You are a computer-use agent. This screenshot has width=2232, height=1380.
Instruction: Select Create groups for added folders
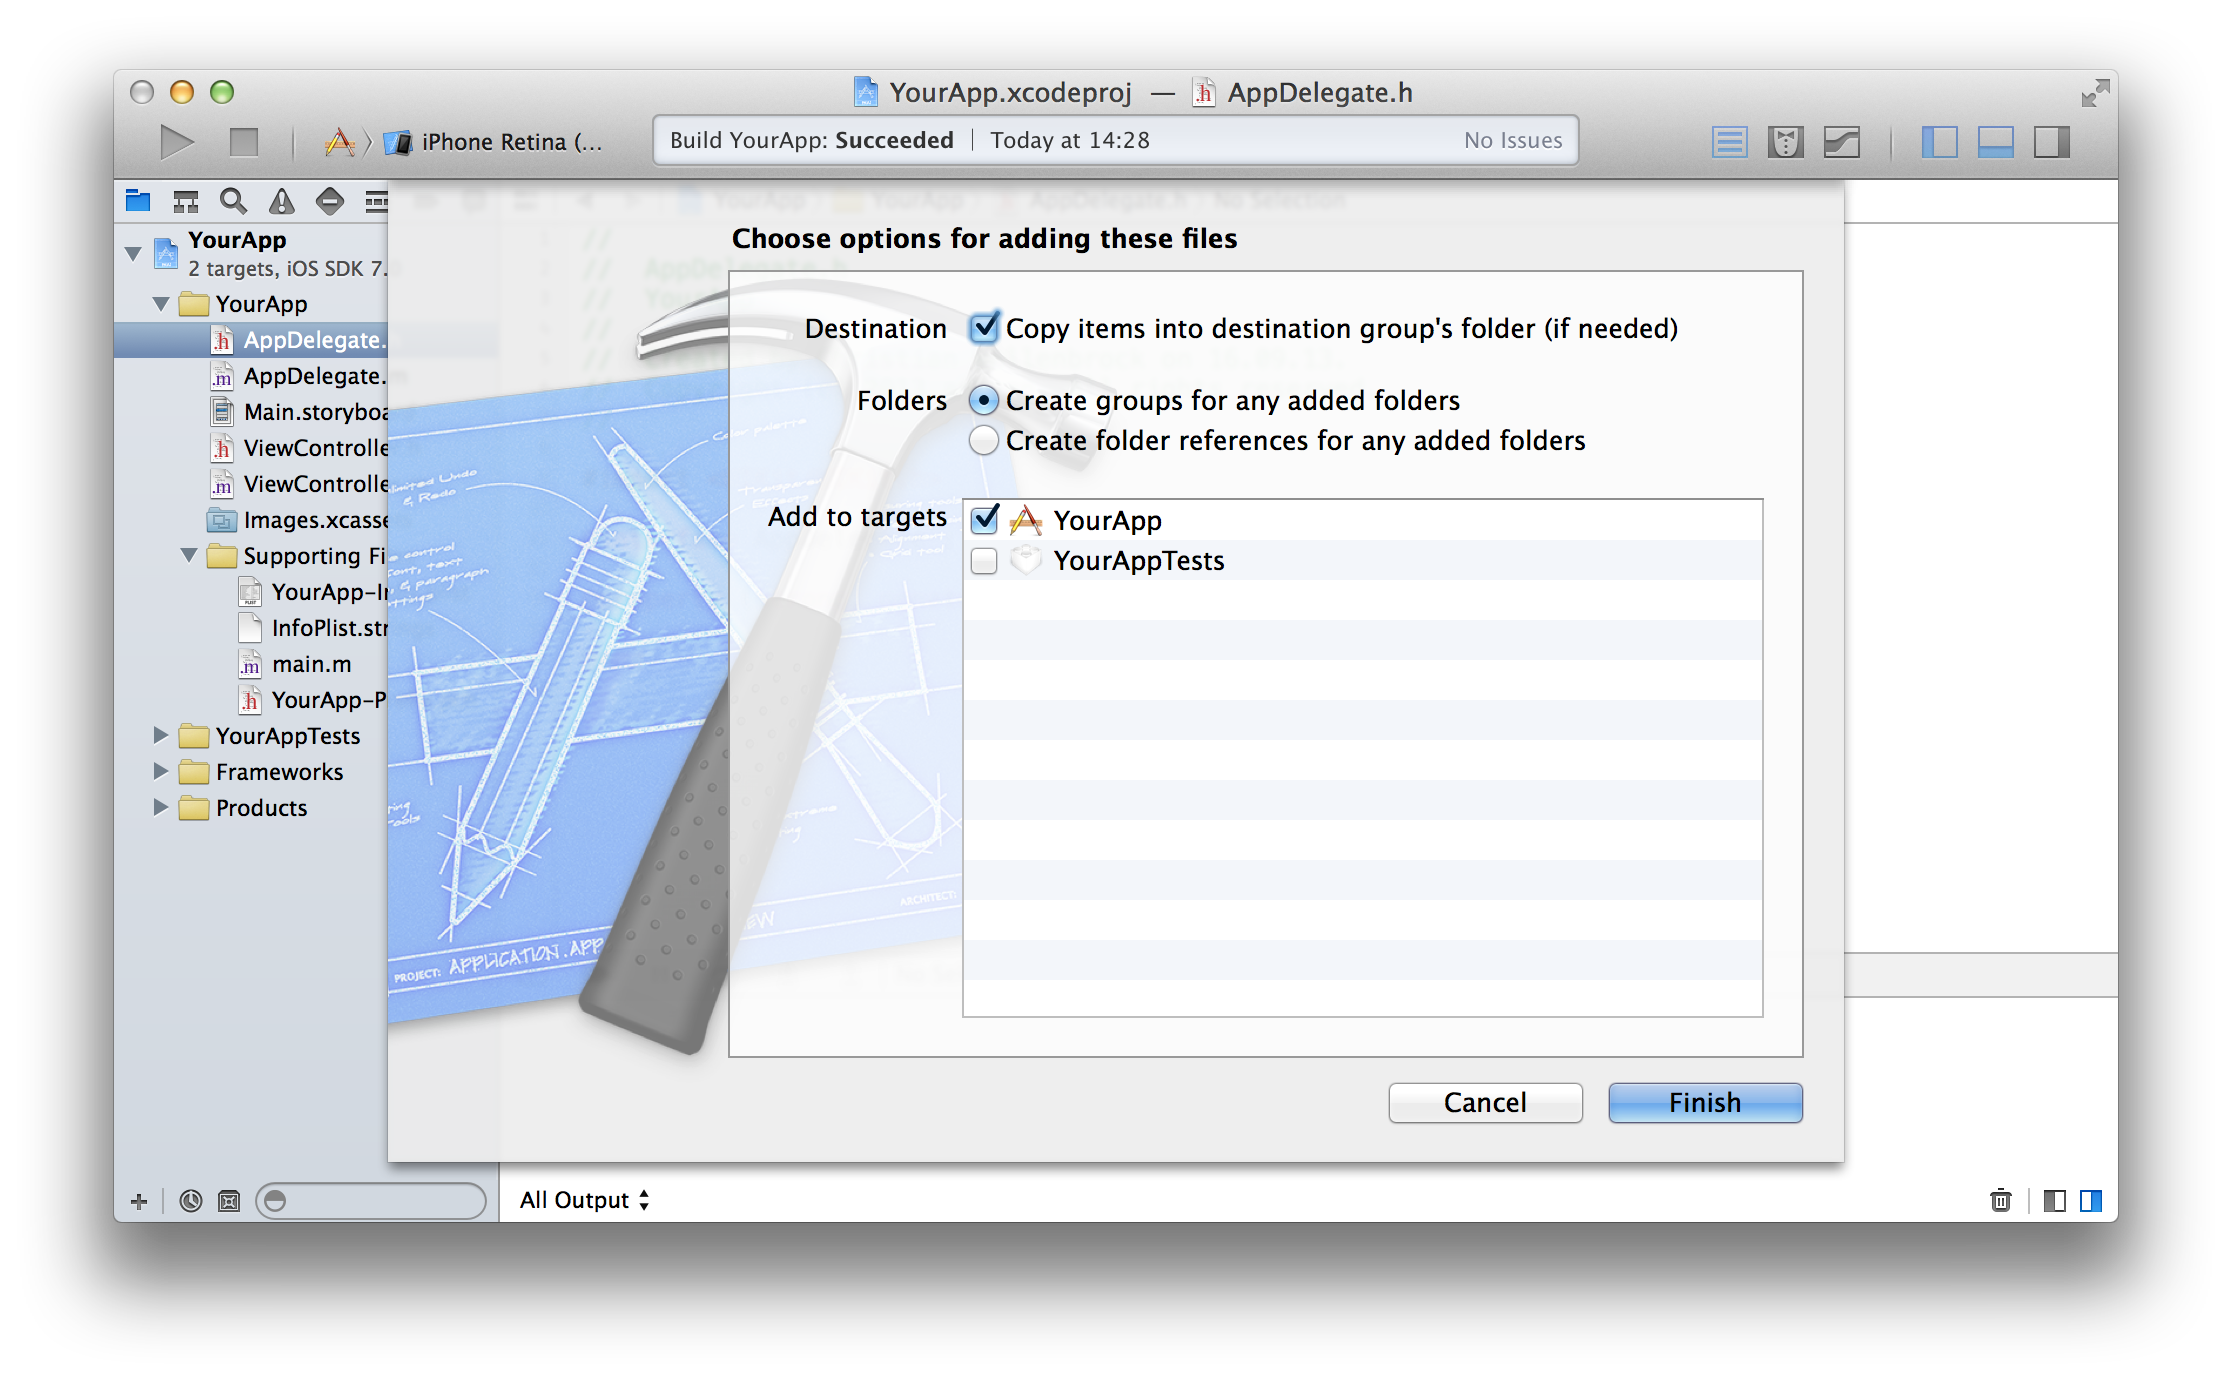point(984,401)
